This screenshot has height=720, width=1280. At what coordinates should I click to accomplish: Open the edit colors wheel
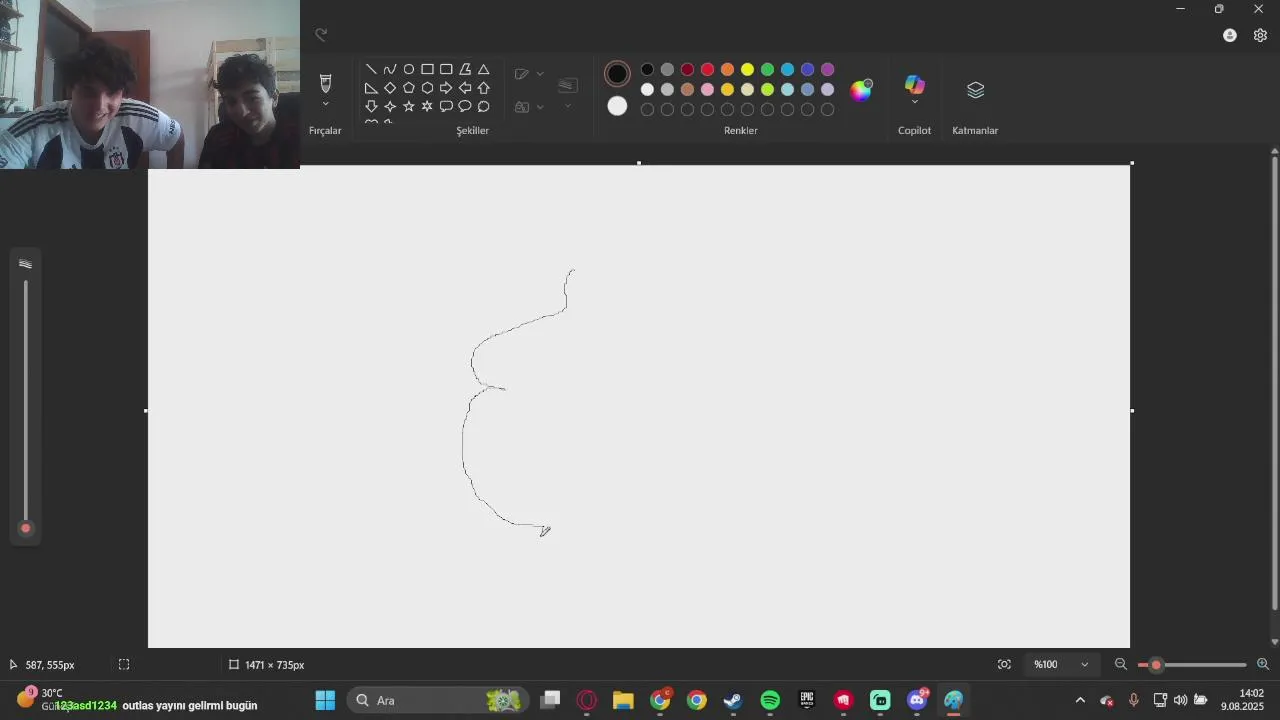tap(861, 90)
